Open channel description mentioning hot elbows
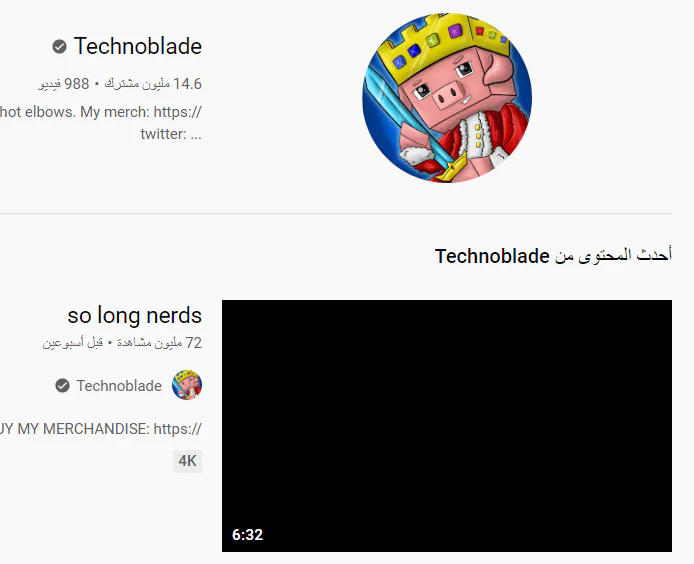 coord(101,122)
